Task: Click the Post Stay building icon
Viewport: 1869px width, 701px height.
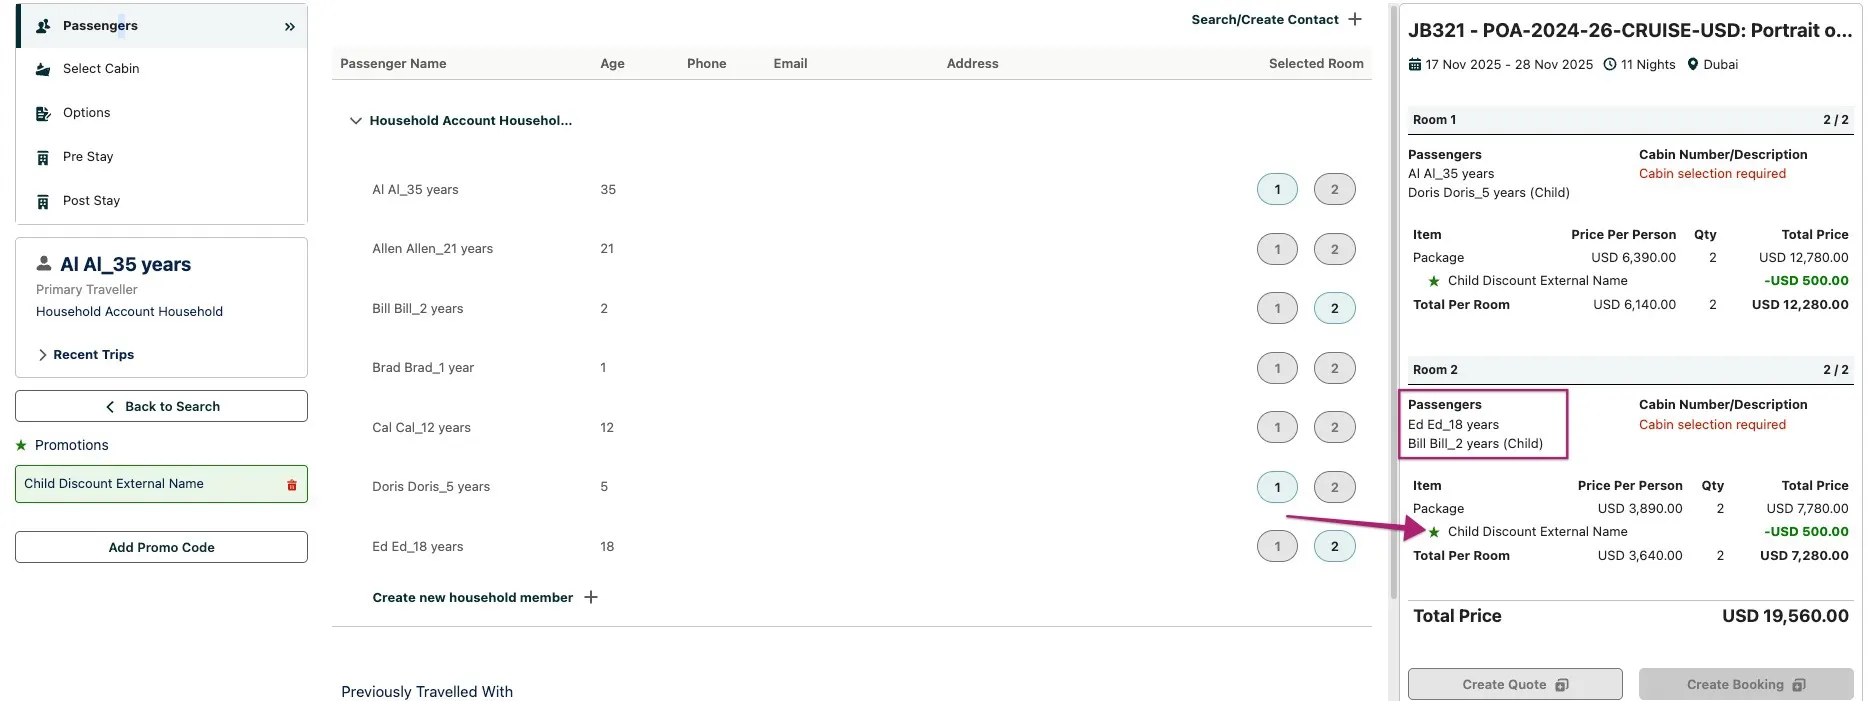Action: pyautogui.click(x=43, y=201)
